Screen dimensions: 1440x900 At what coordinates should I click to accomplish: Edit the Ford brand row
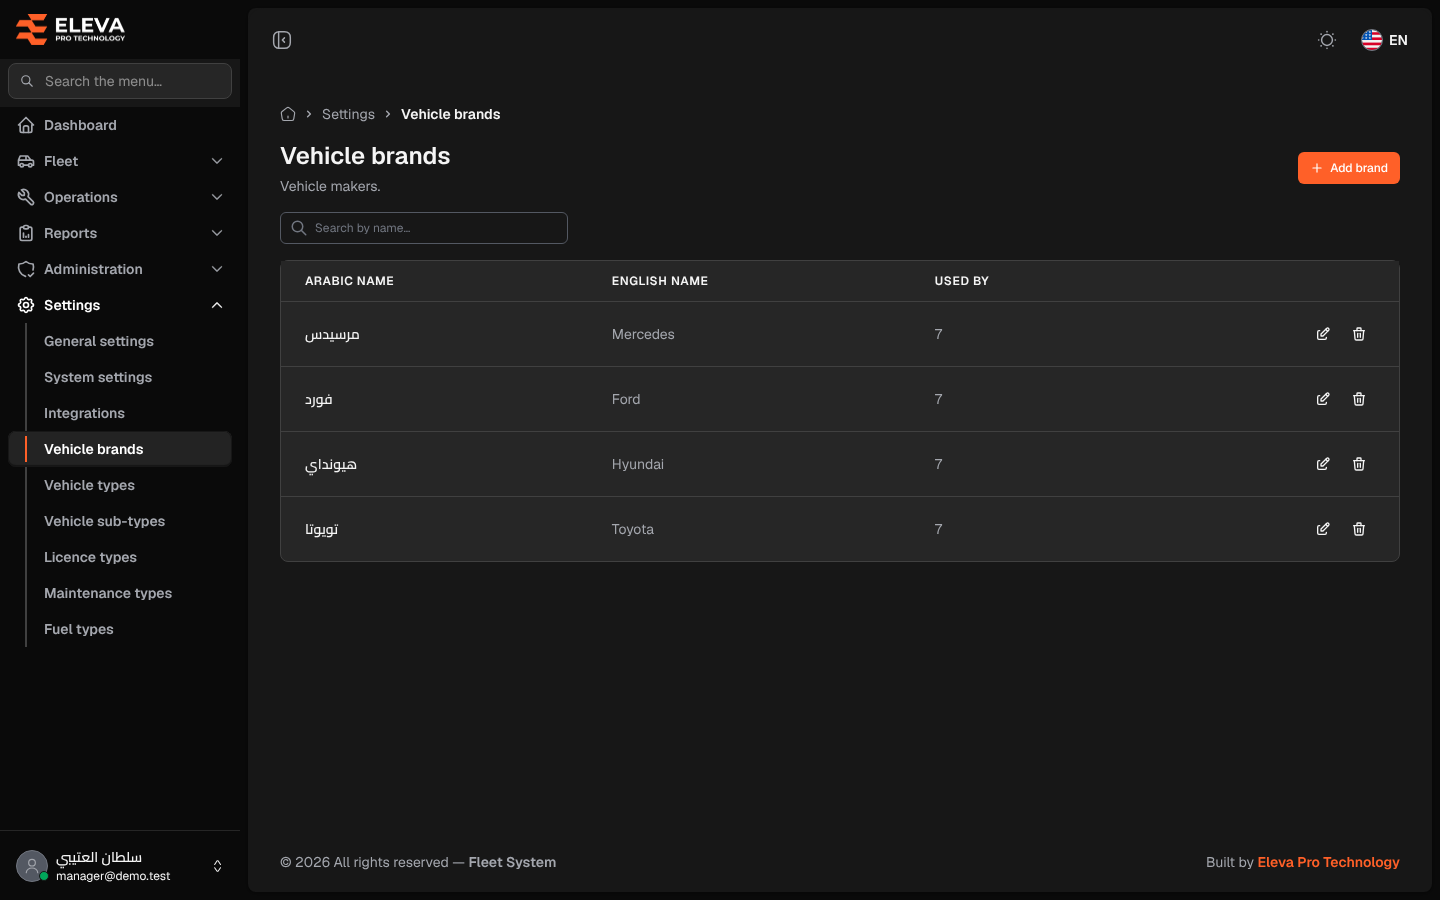(x=1323, y=399)
